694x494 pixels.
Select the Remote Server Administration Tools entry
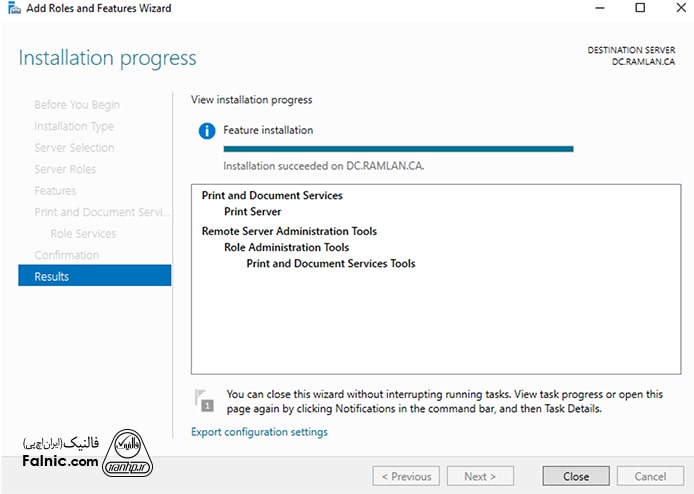(x=289, y=231)
